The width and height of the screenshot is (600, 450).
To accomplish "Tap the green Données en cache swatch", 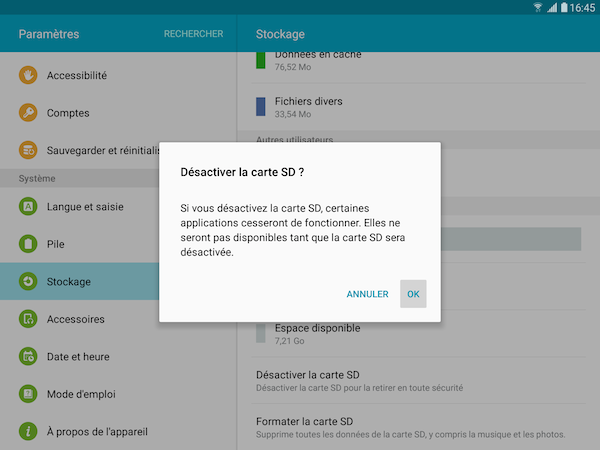I will click(x=261, y=60).
